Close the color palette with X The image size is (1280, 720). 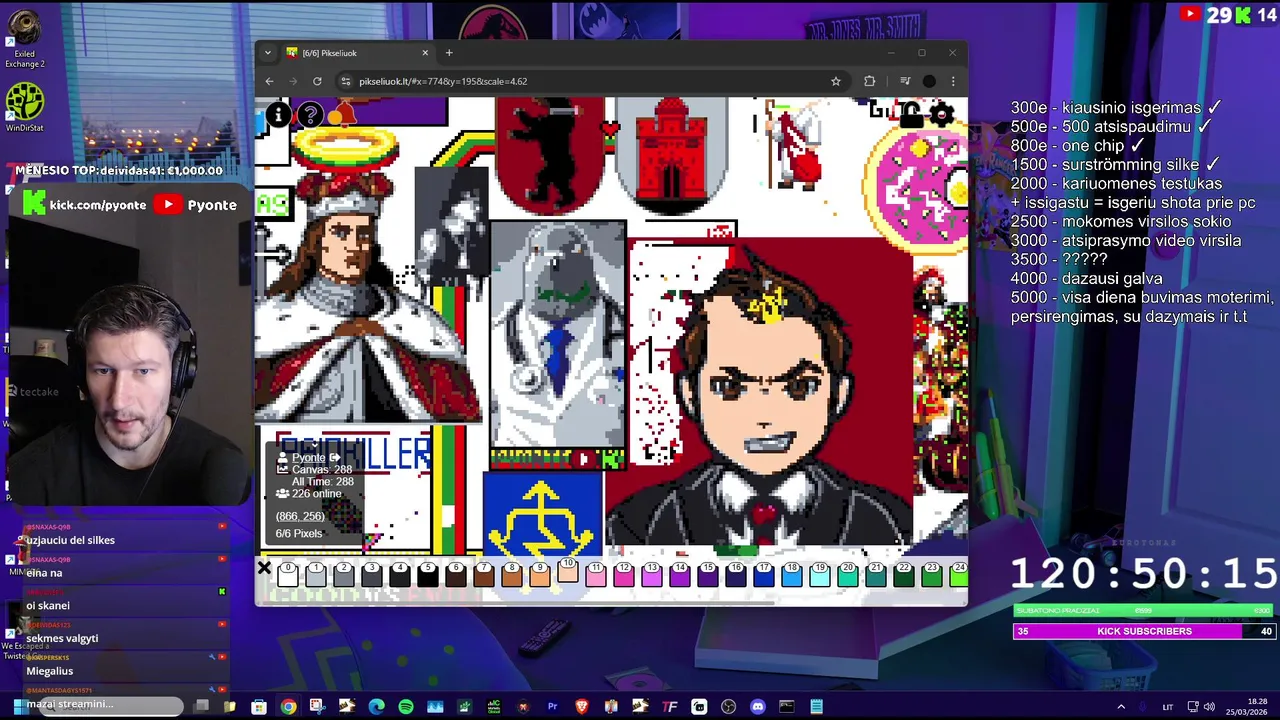[264, 569]
